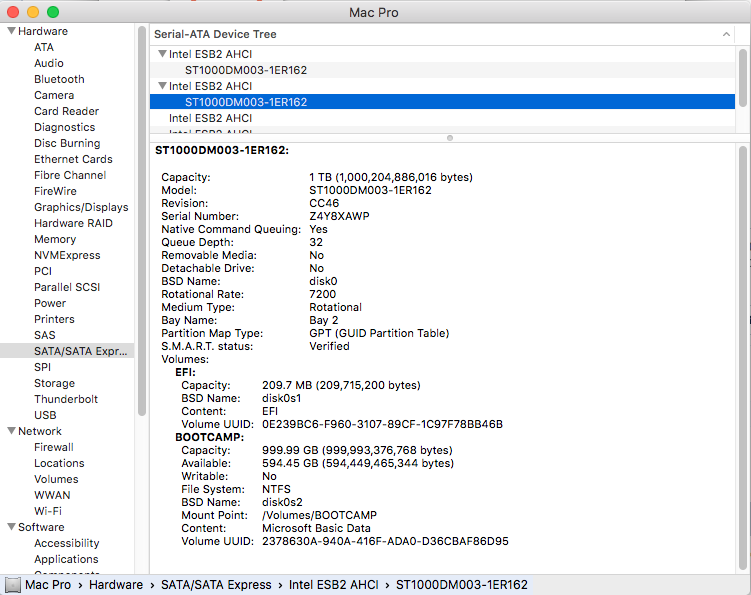Click the pane splitter handle dot

tap(450, 138)
